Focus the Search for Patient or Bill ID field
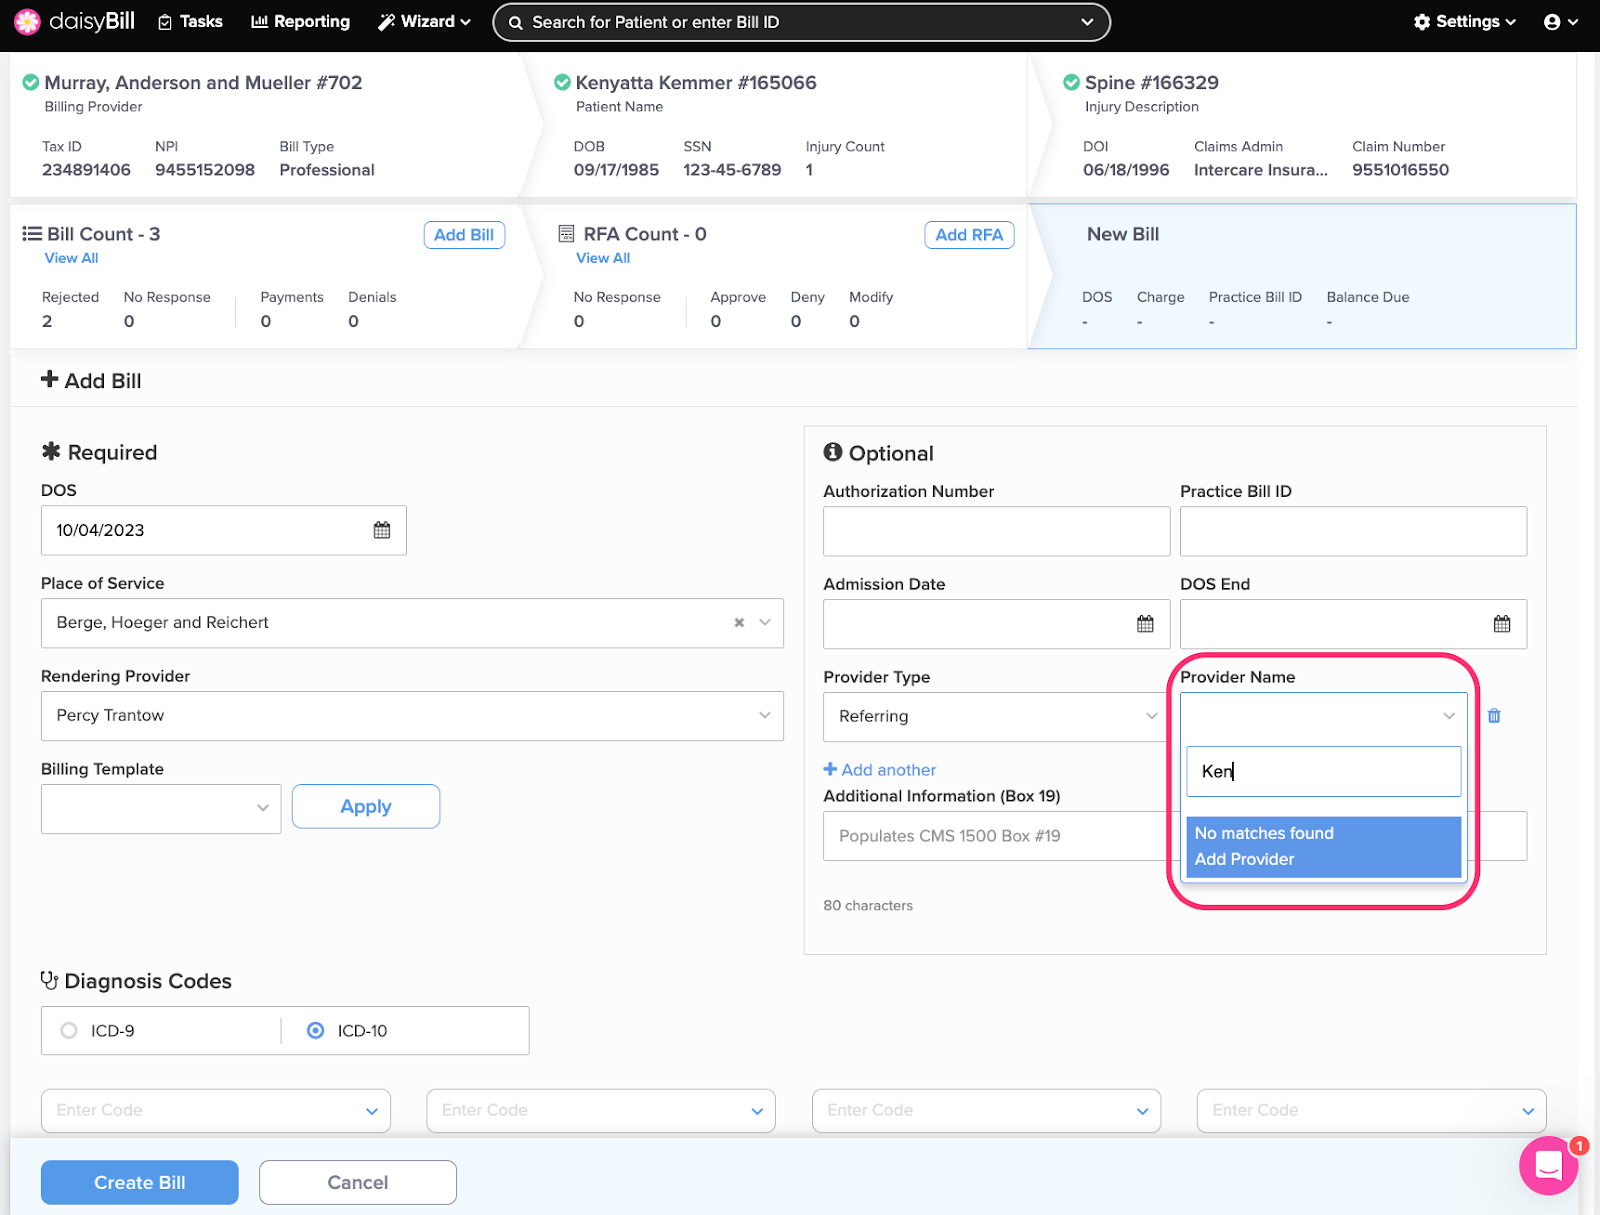1600x1215 pixels. click(800, 22)
